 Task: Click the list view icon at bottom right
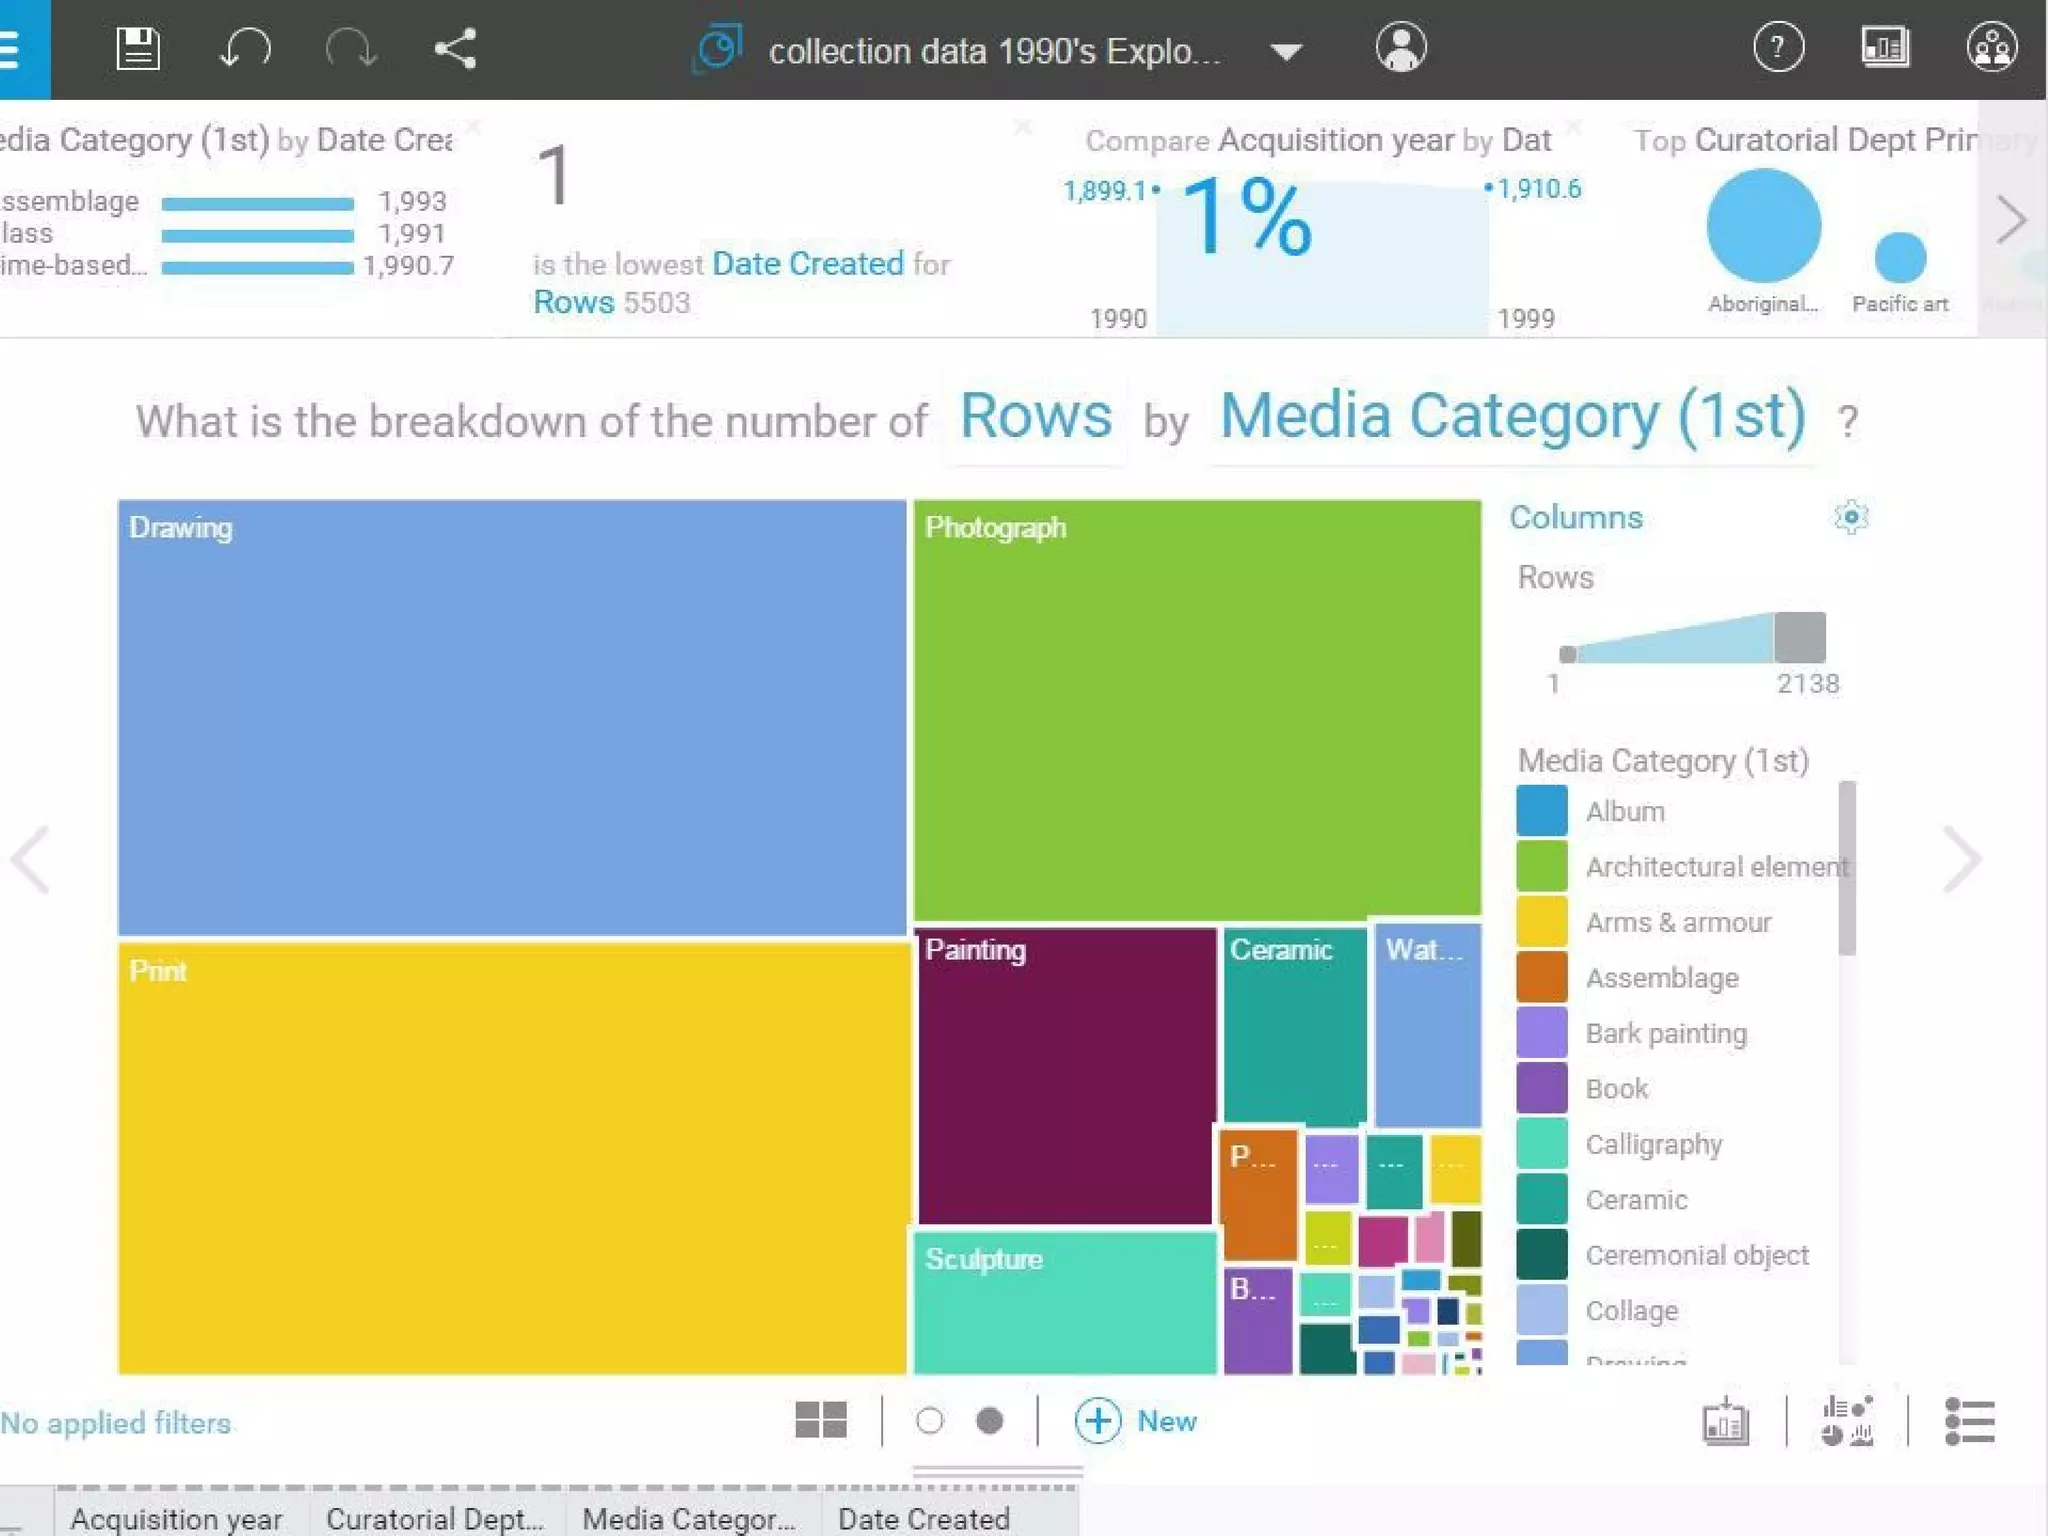tap(1969, 1421)
